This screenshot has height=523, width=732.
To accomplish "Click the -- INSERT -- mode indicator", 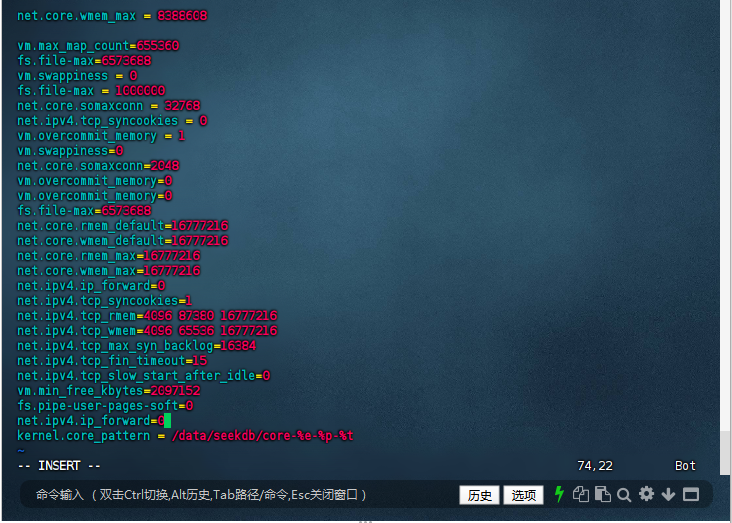I will tap(59, 466).
